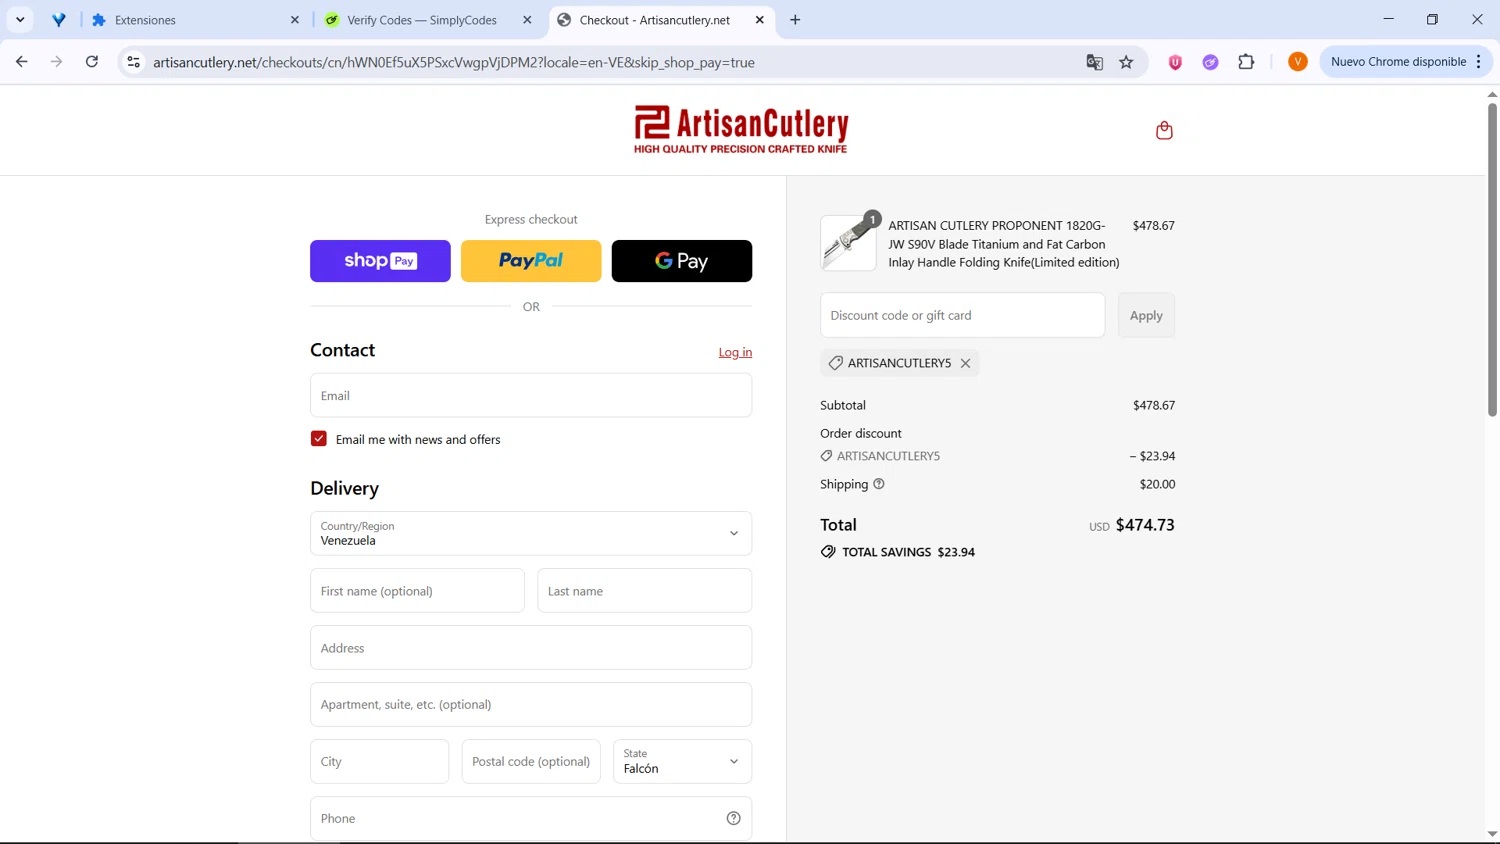The height and width of the screenshot is (844, 1500).
Task: Open the tab search dropdown arrow
Action: click(20, 20)
